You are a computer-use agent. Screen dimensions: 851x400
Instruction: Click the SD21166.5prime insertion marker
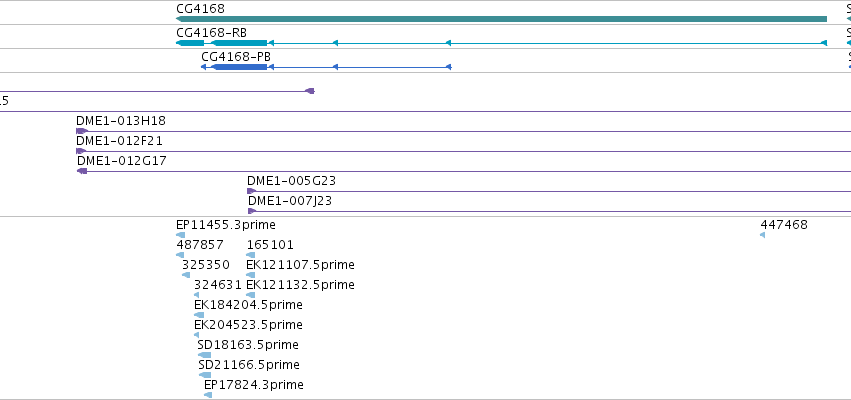[205, 375]
